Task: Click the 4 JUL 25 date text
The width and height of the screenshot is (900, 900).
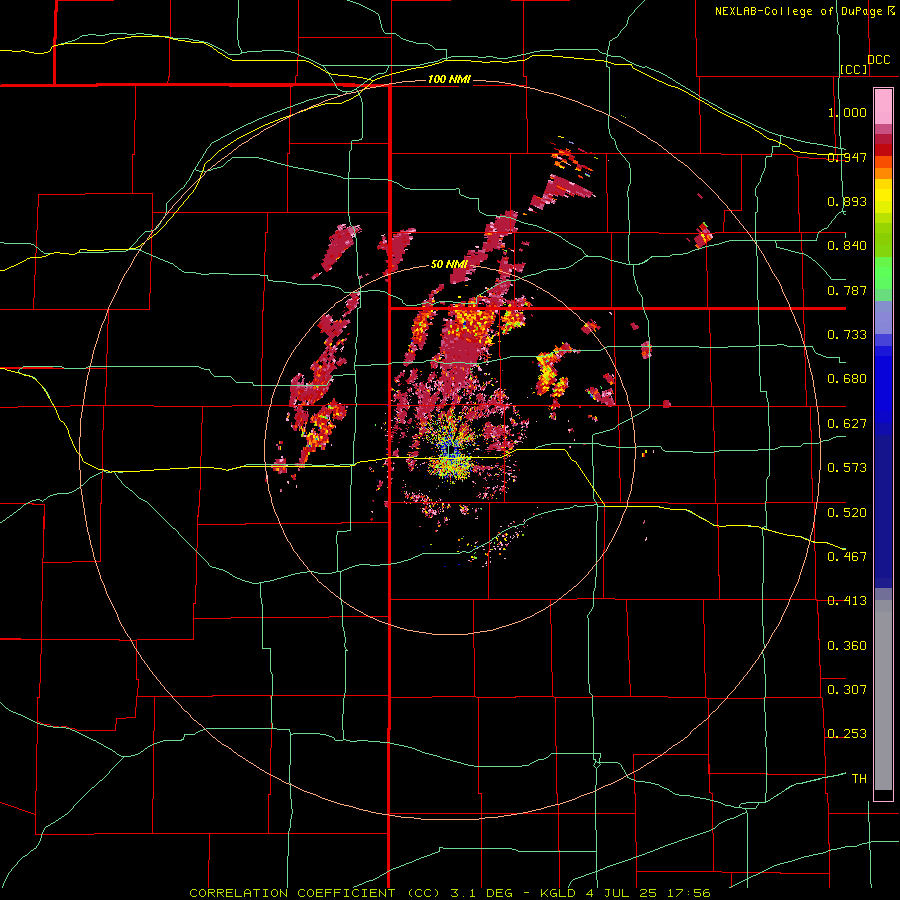Action: tap(621, 893)
